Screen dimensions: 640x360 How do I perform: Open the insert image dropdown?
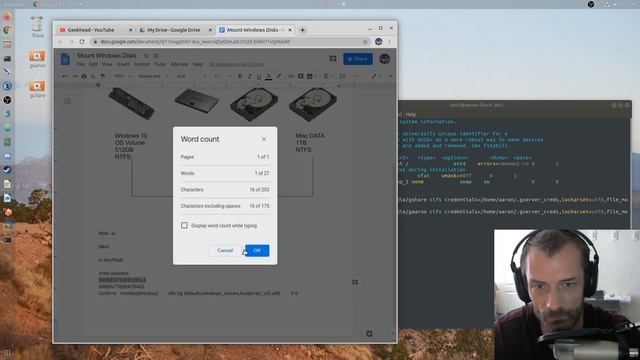point(311,76)
